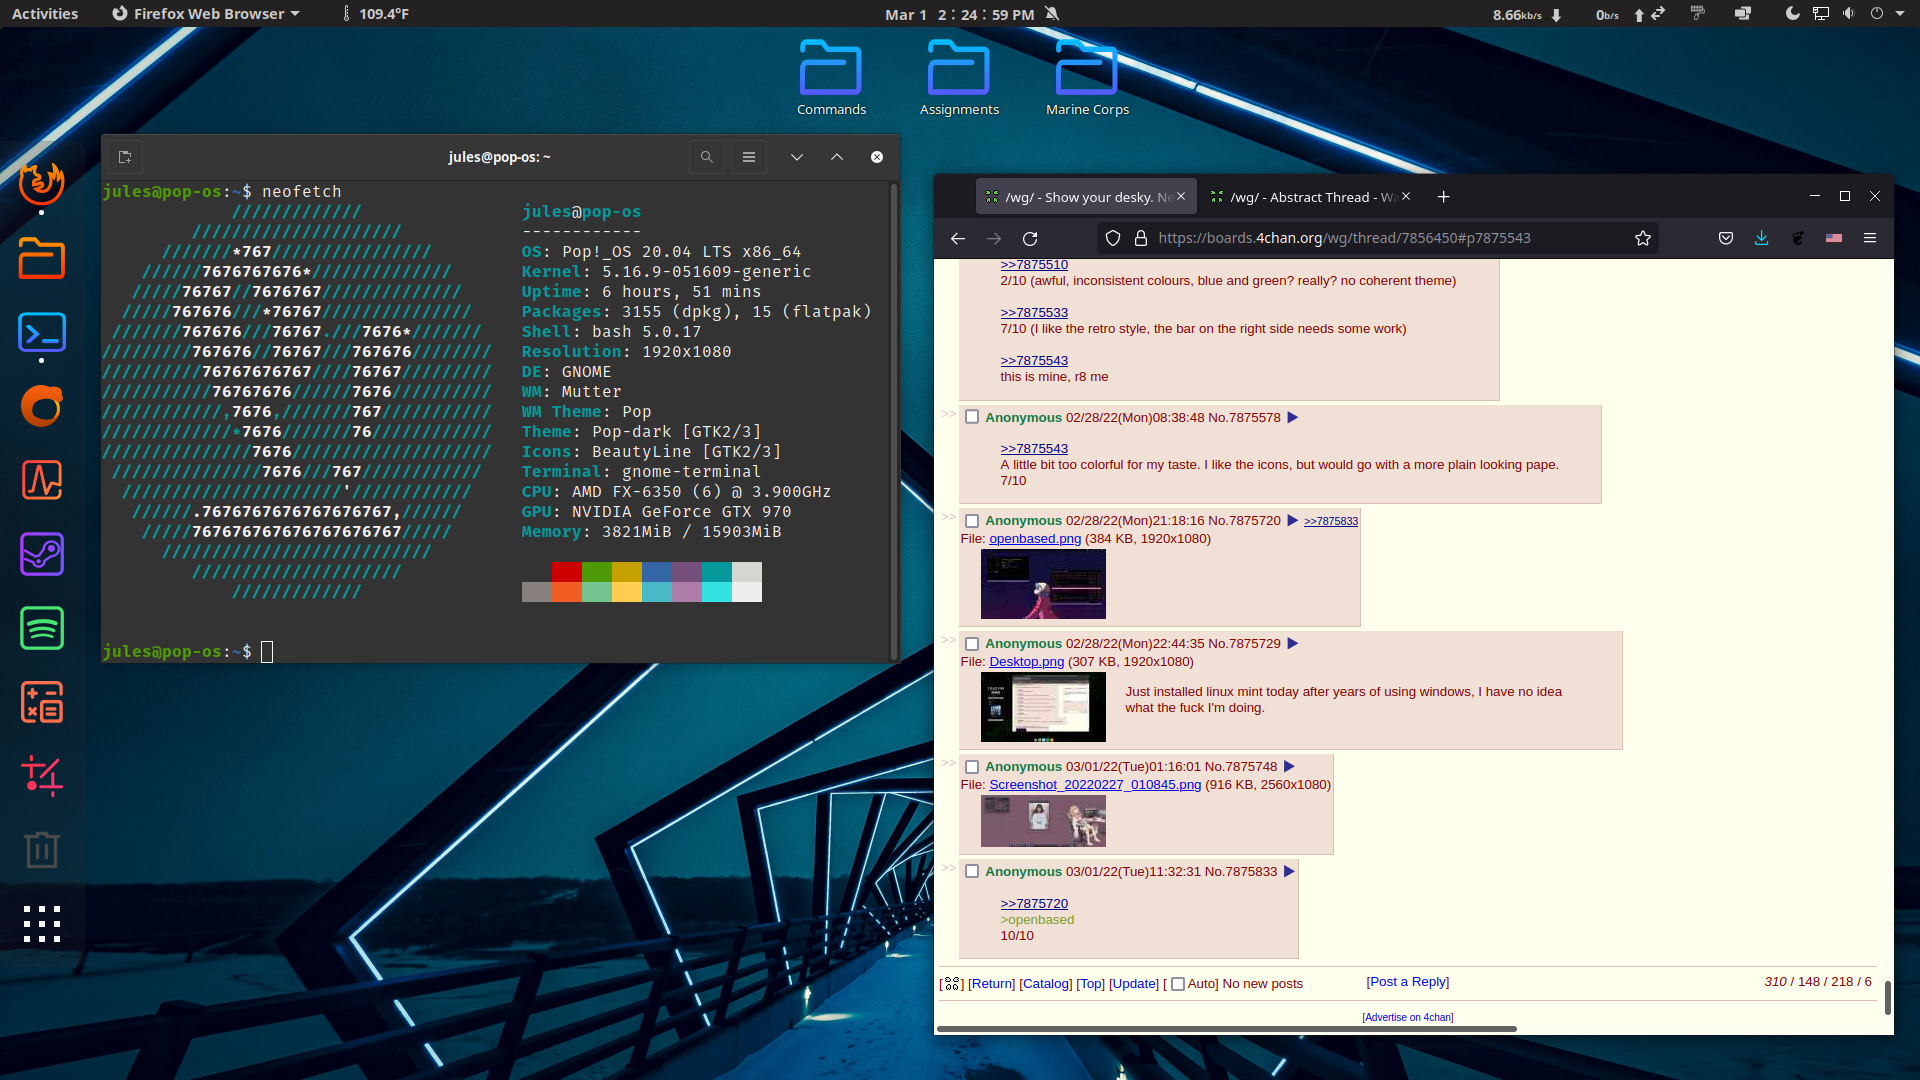This screenshot has height=1080, width=1920.
Task: Enable the Auto update checkbox
Action: pos(1178,984)
